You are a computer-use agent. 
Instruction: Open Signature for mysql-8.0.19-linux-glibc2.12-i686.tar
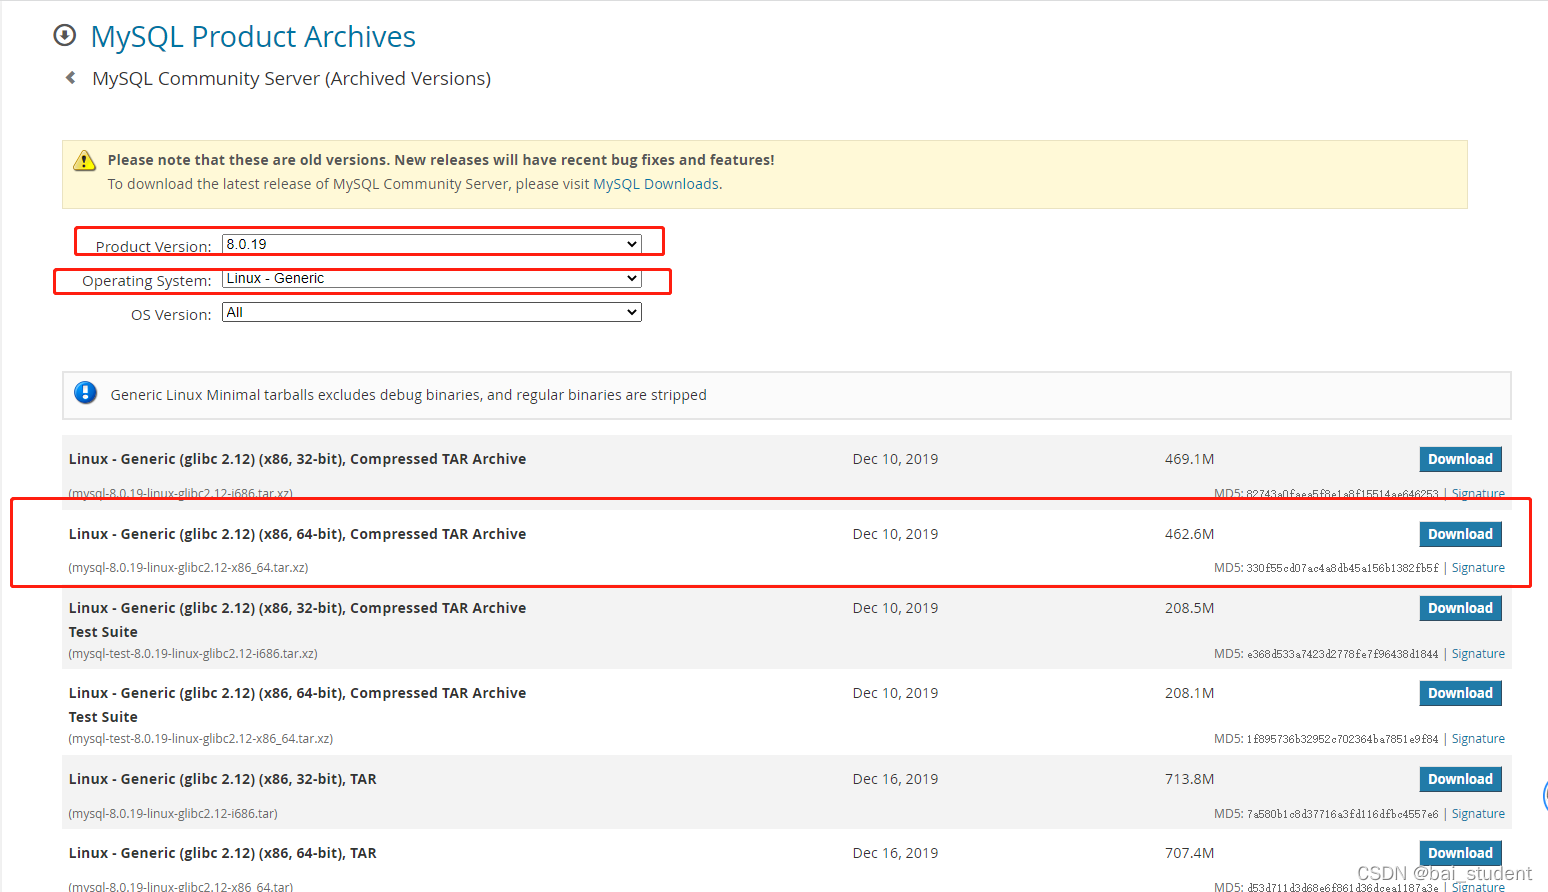click(x=1478, y=814)
